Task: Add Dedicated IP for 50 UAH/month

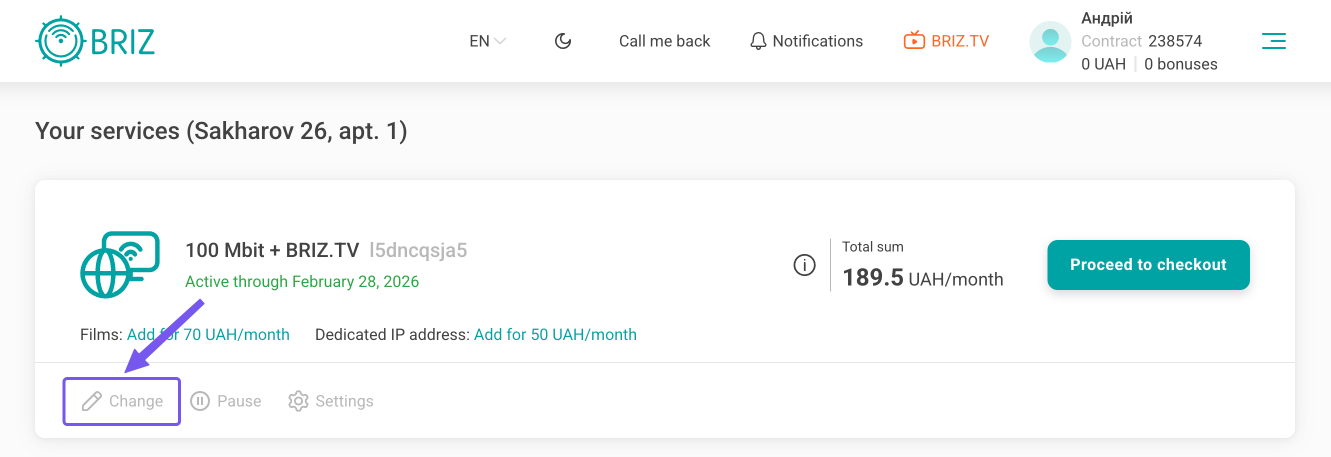Action: 555,335
